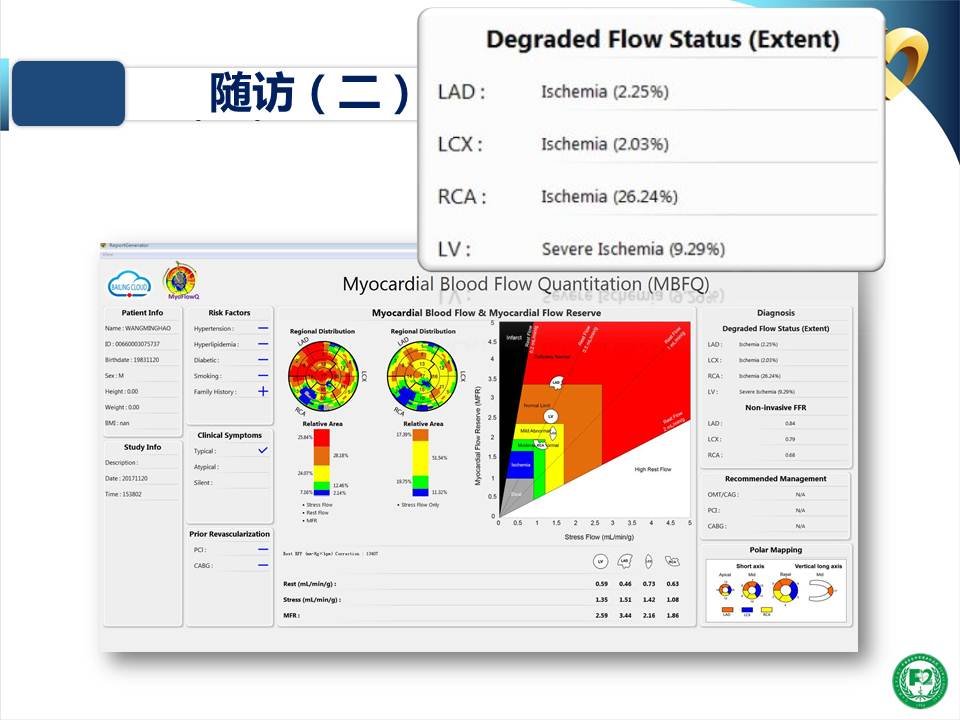Click the MyoFlowQ application logo
960x720 pixels.
(181, 280)
